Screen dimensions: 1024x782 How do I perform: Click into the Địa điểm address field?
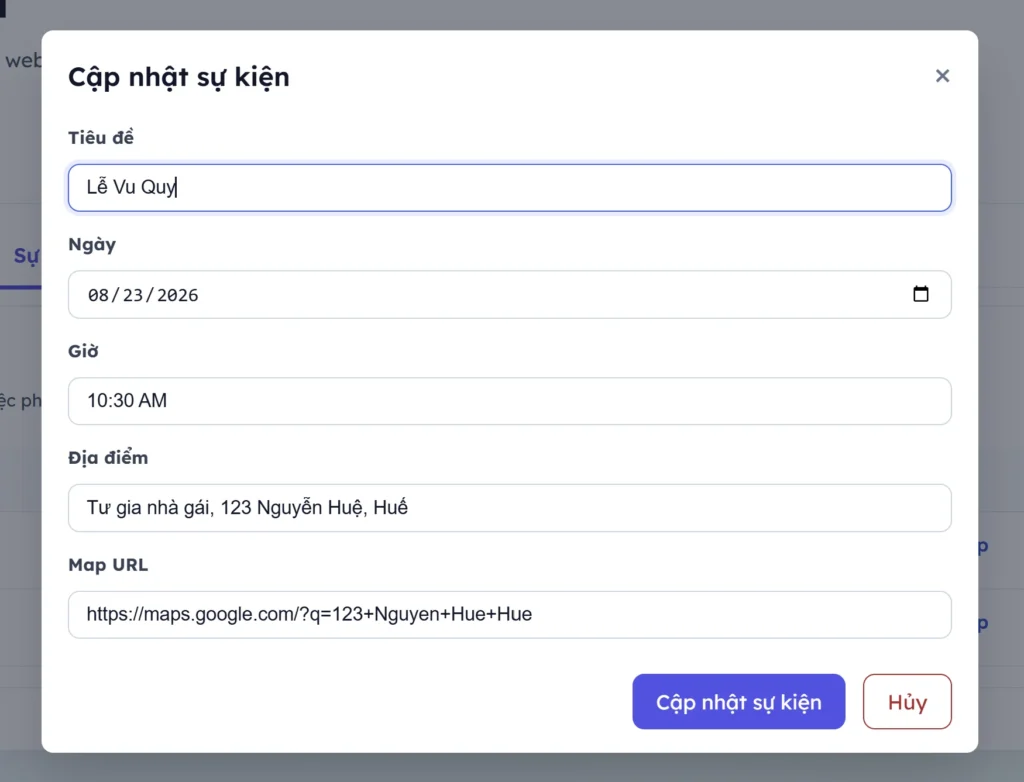(509, 508)
